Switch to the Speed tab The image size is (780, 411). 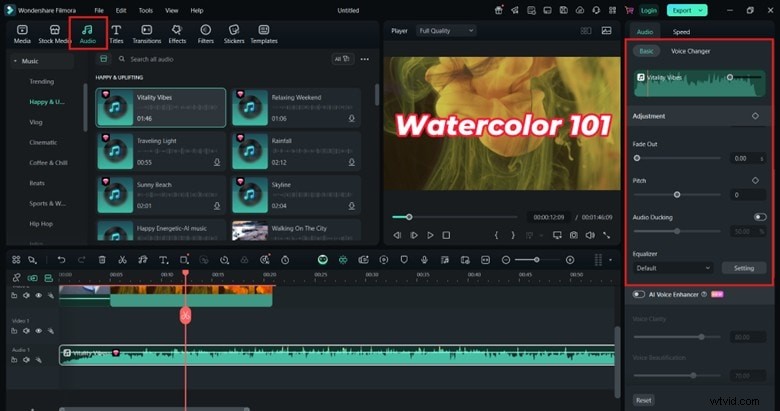680,33
